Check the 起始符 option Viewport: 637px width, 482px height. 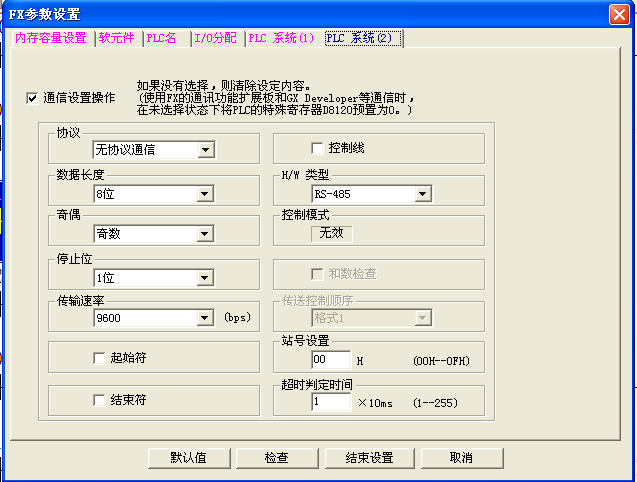point(99,357)
